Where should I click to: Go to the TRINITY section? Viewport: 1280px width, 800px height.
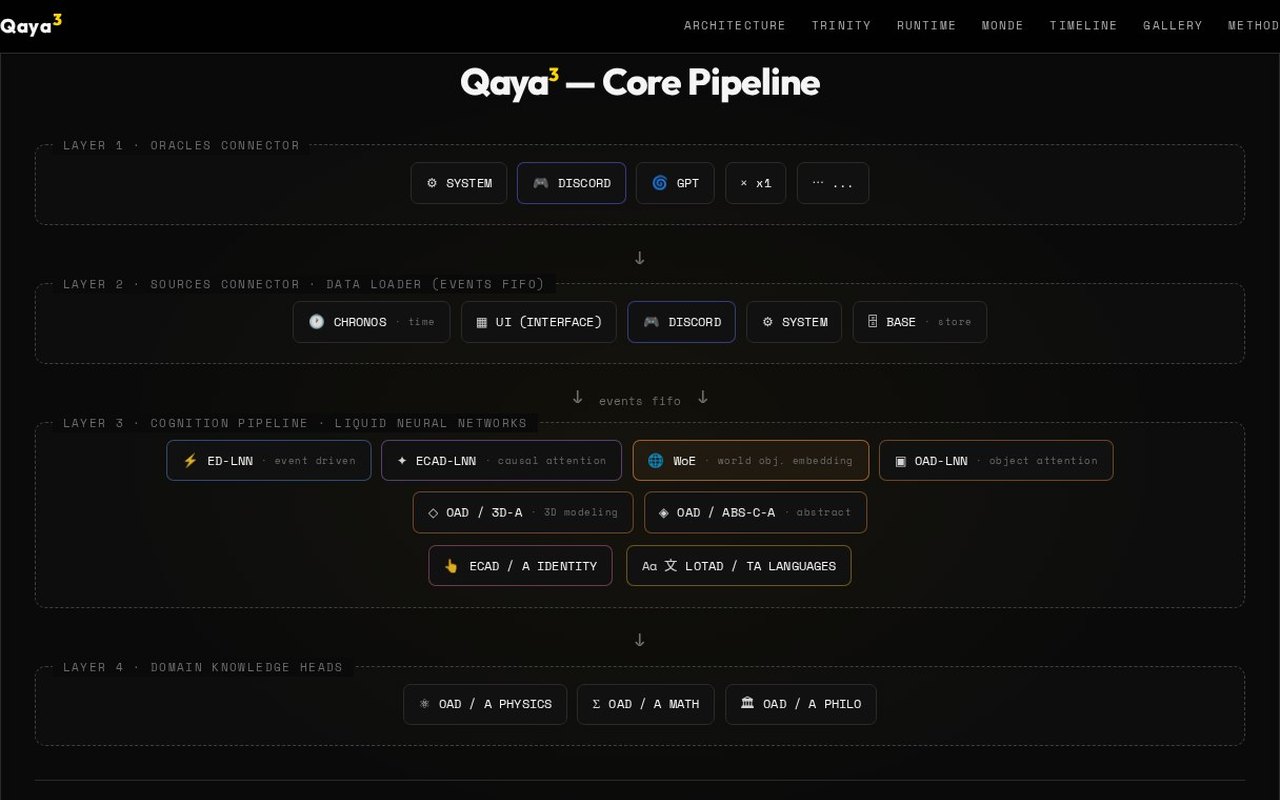pos(841,26)
